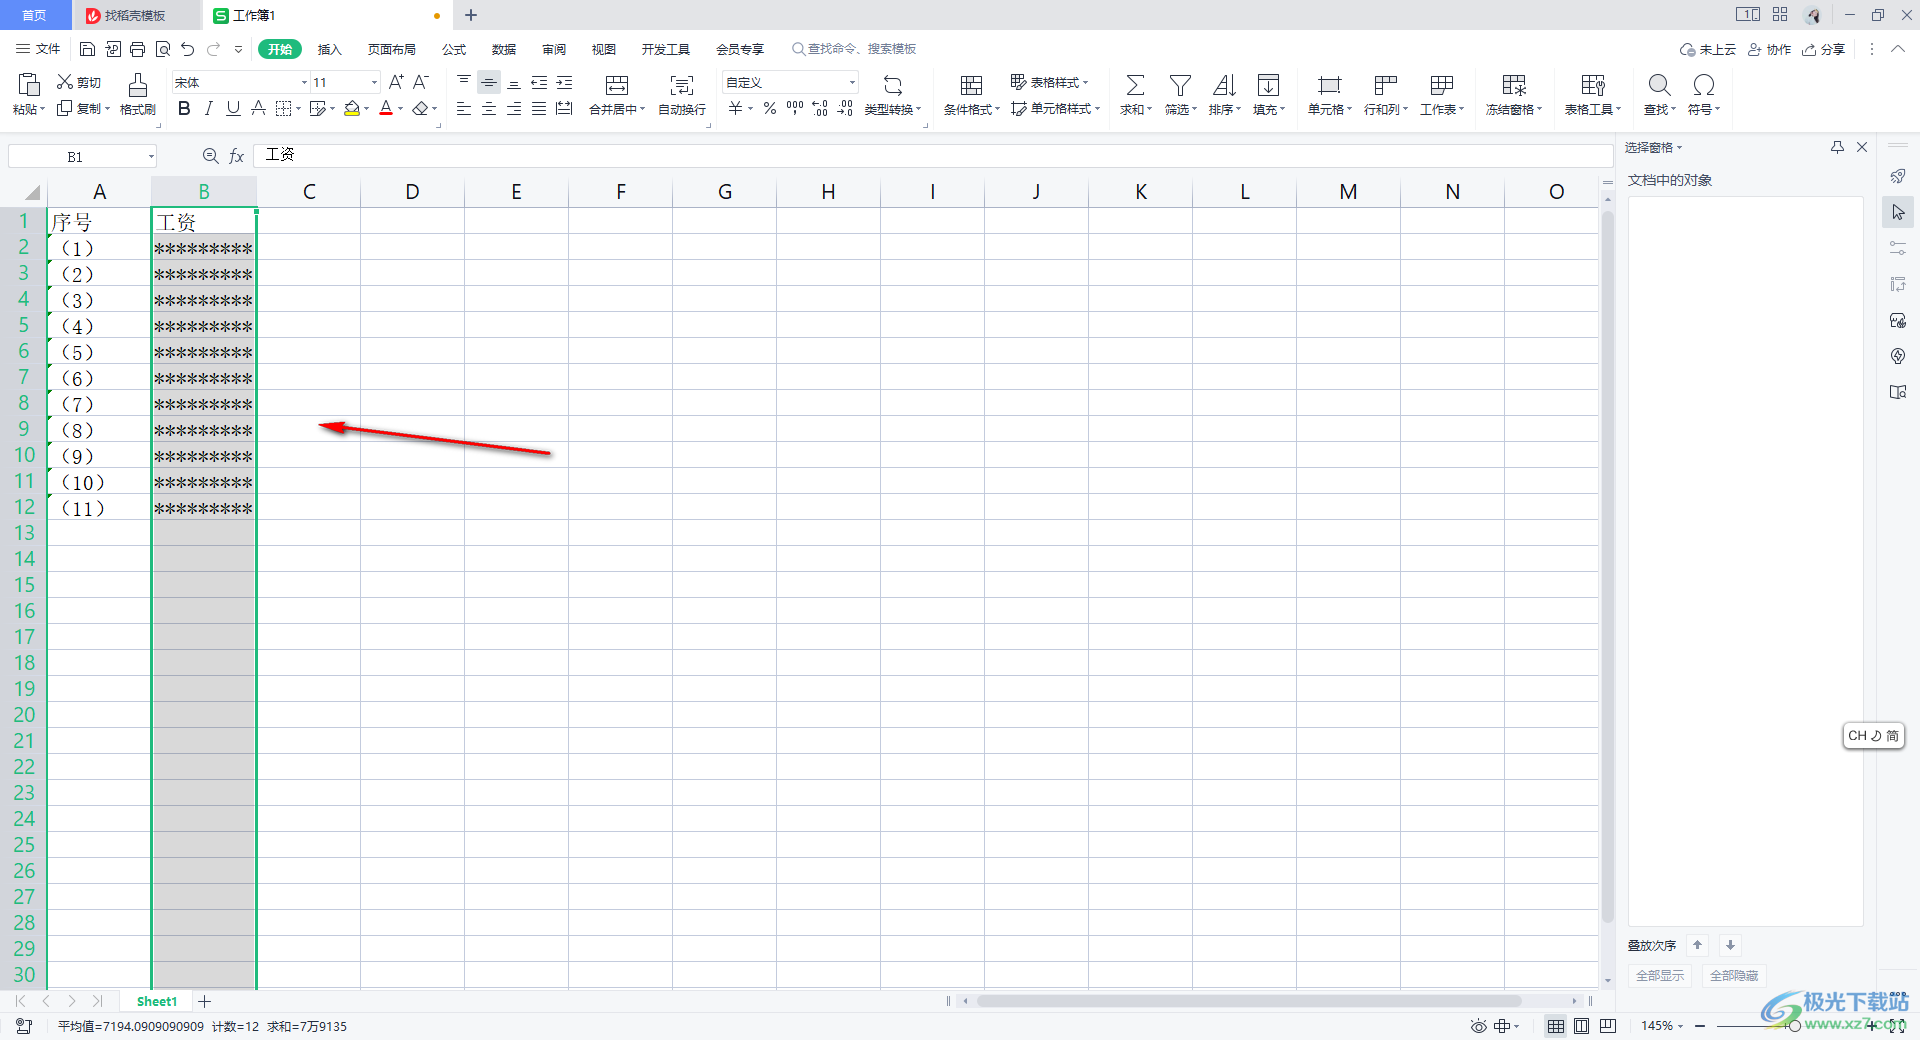Click the Format Painter brush icon
The height and width of the screenshot is (1040, 1920).
138,85
